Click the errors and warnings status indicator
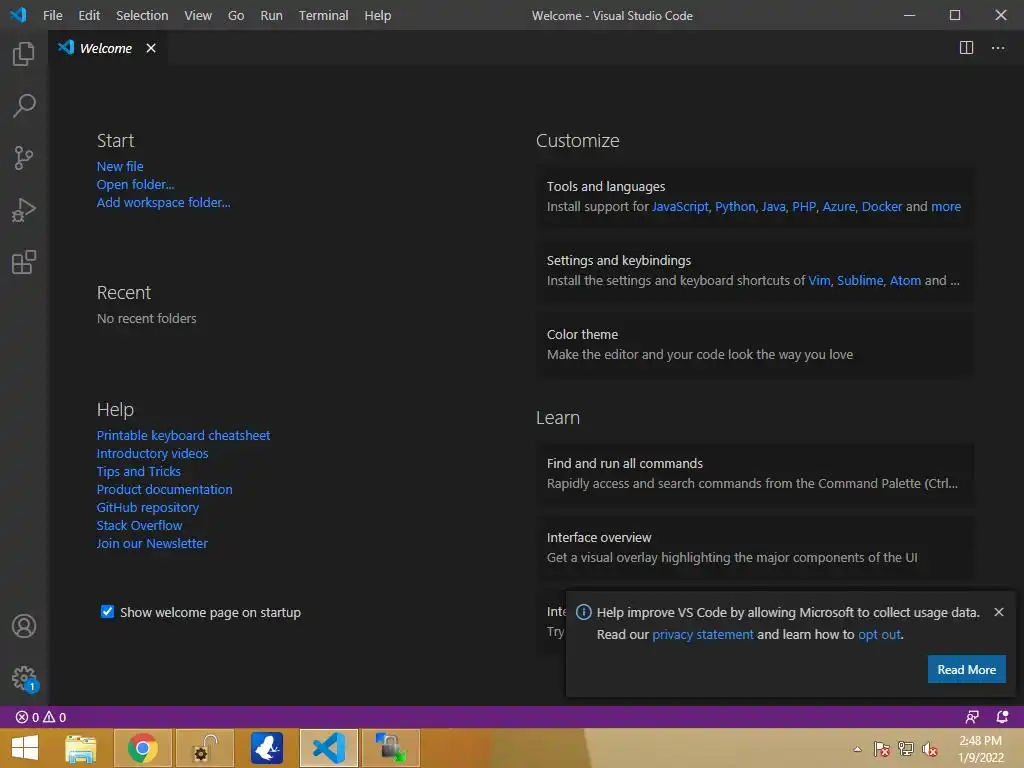 click(x=40, y=717)
